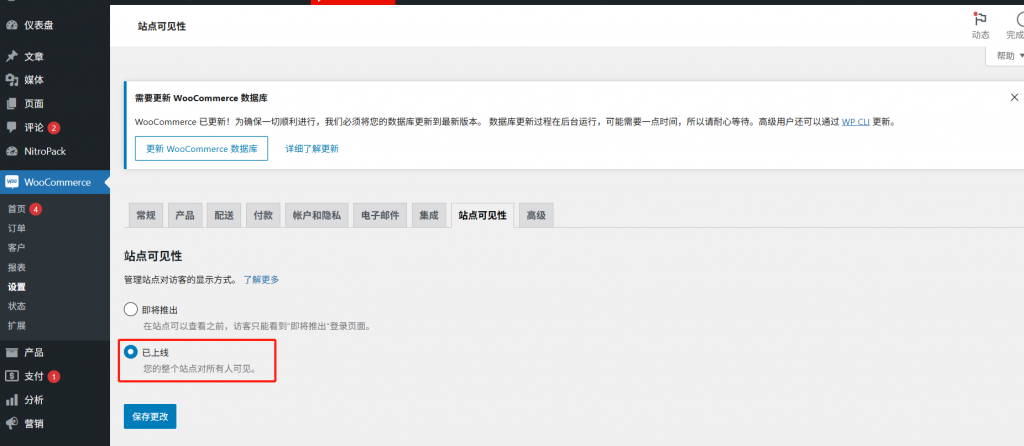Open 文章 in the sidebar menu
The width and height of the screenshot is (1024, 446).
55,57
